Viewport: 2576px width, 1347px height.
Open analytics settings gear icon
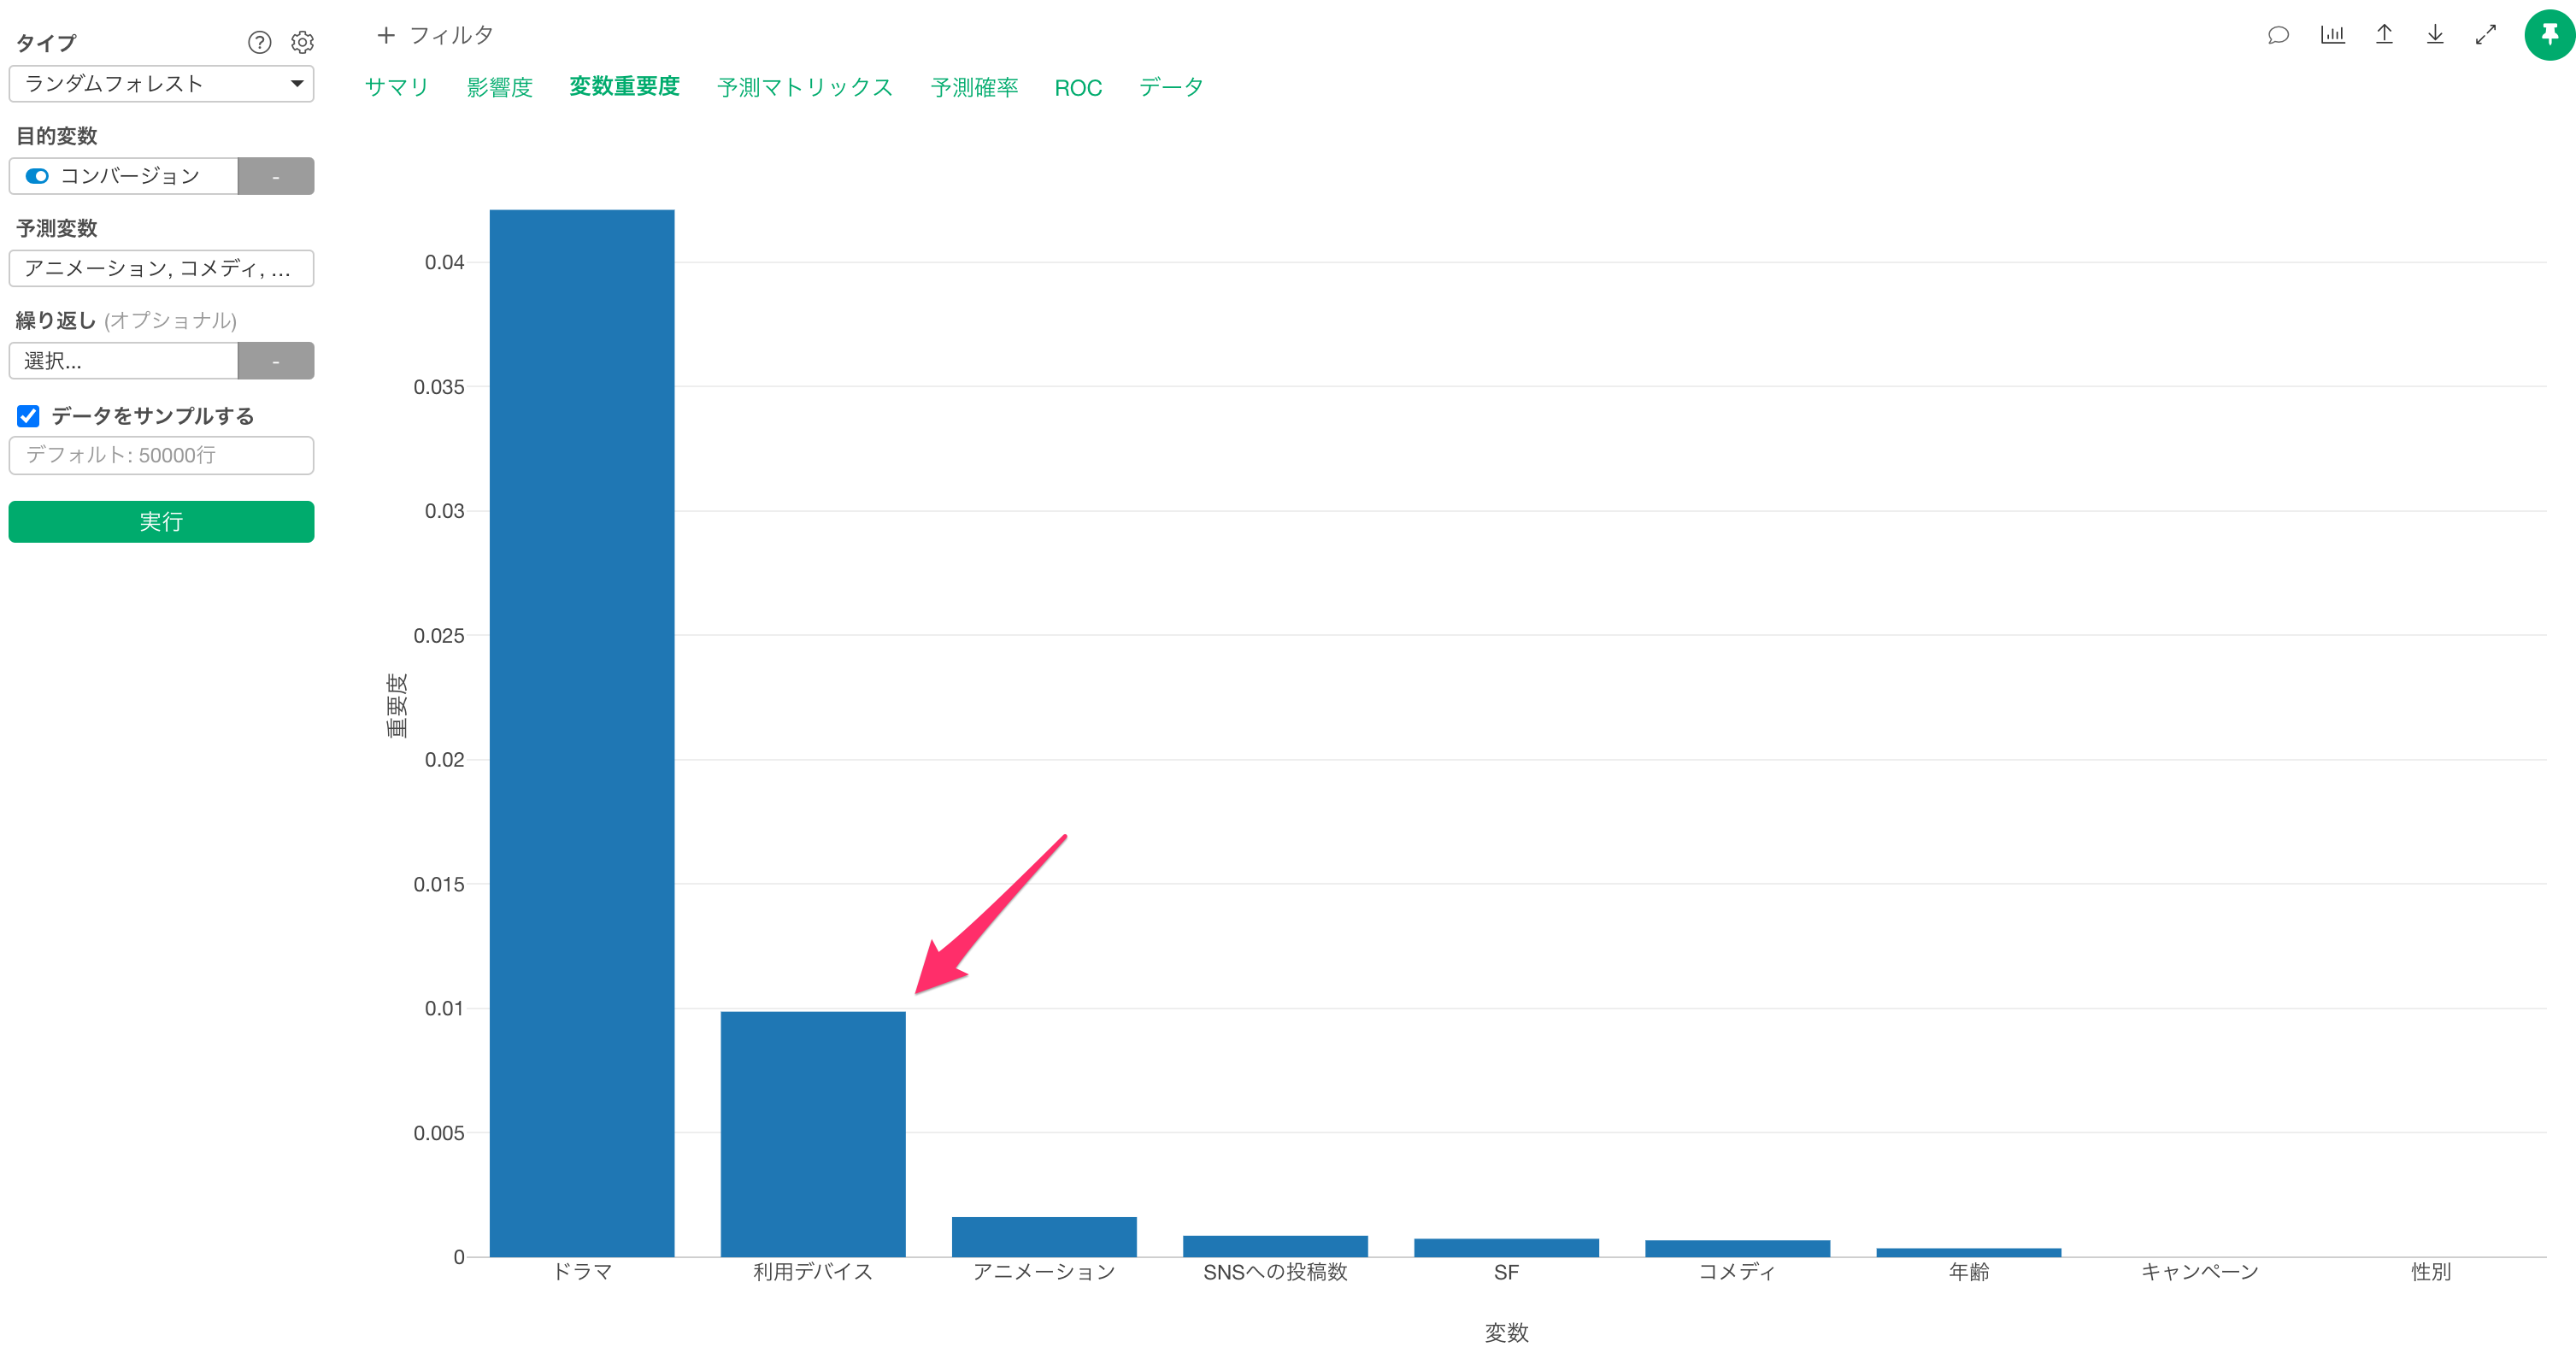302,42
